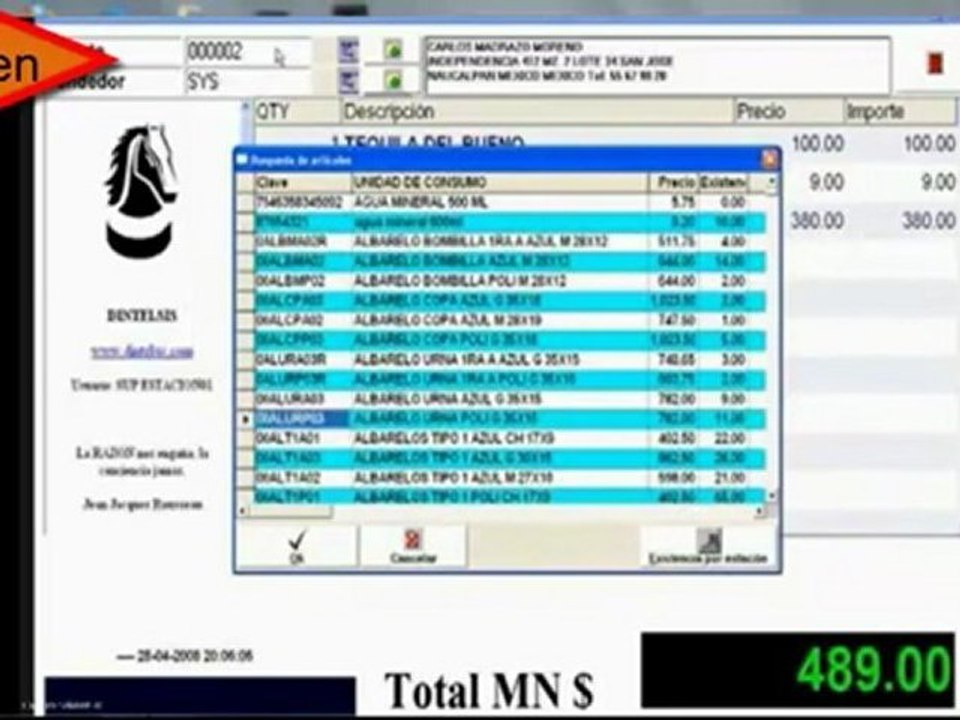960x720 pixels.
Task: Click the search icon beside the SYS vendor field
Action: [348, 80]
